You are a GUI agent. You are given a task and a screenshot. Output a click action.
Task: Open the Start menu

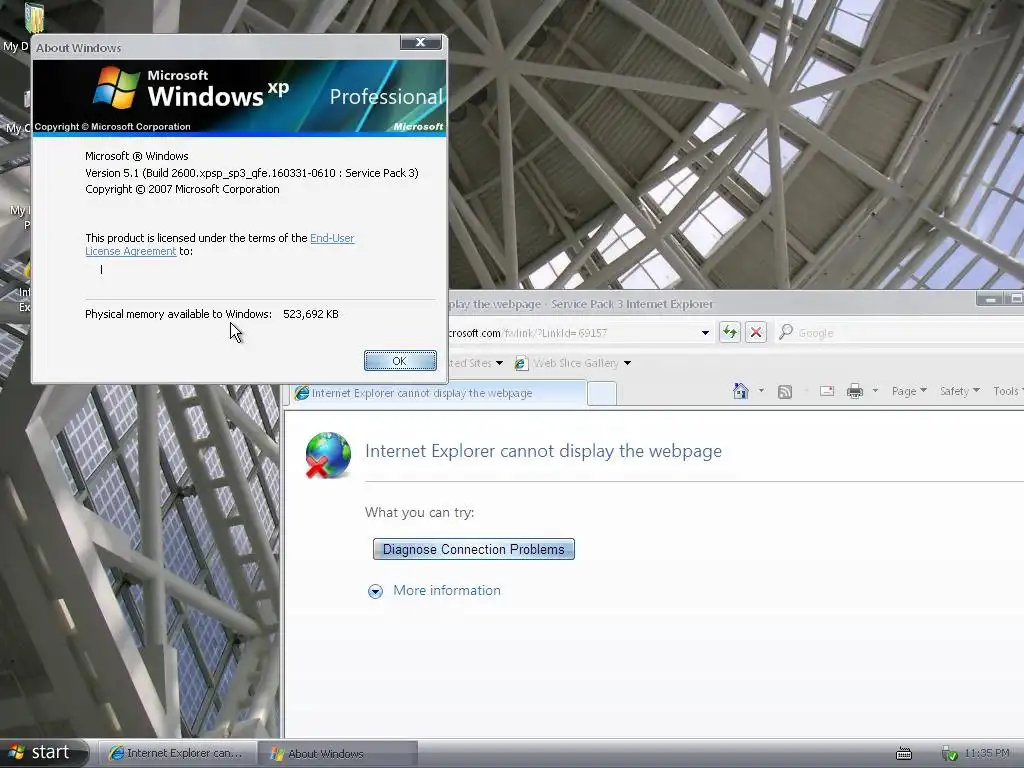(43, 752)
